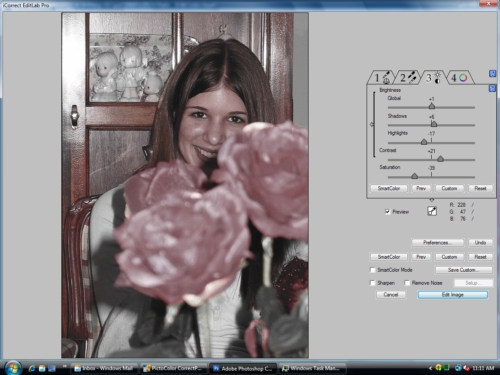
Task: Click the Shadows slider handle
Action: [x=434, y=124]
